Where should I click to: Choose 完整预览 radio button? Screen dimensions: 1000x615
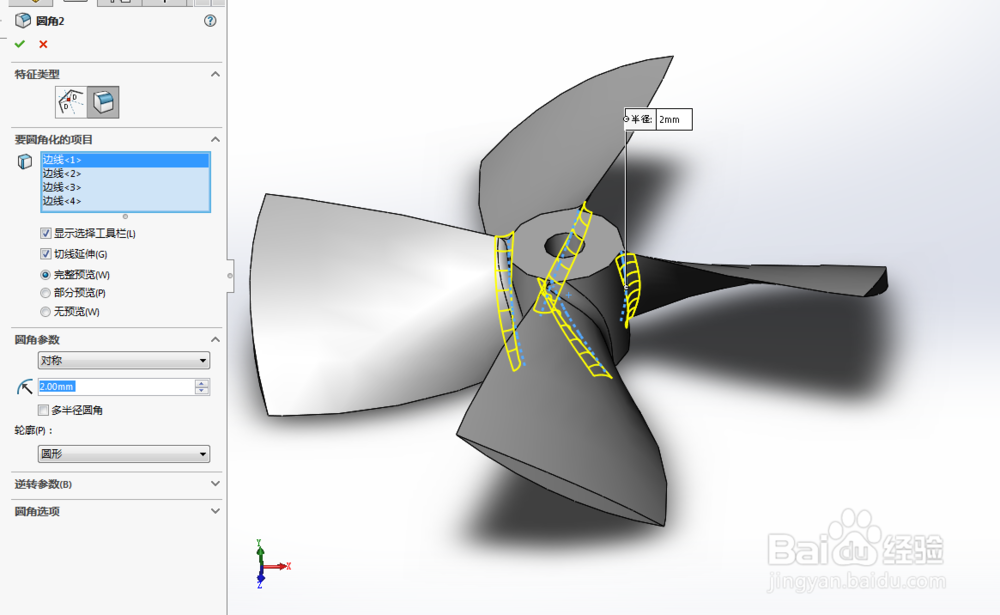45,275
